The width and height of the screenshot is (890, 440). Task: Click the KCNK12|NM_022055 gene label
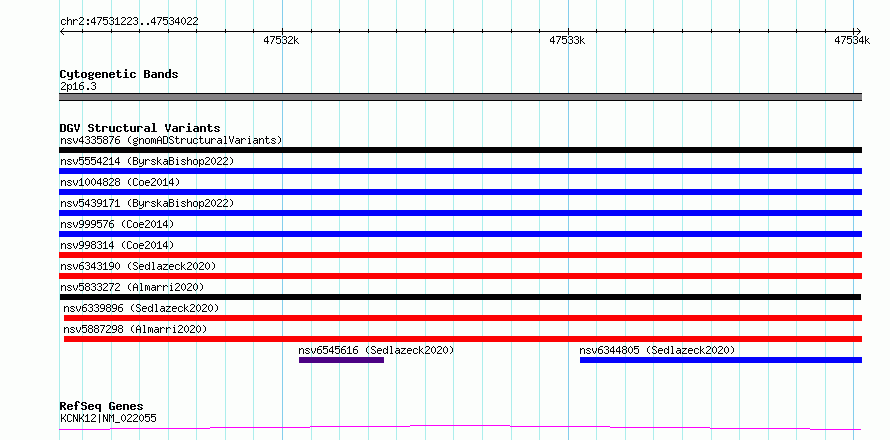(x=108, y=419)
